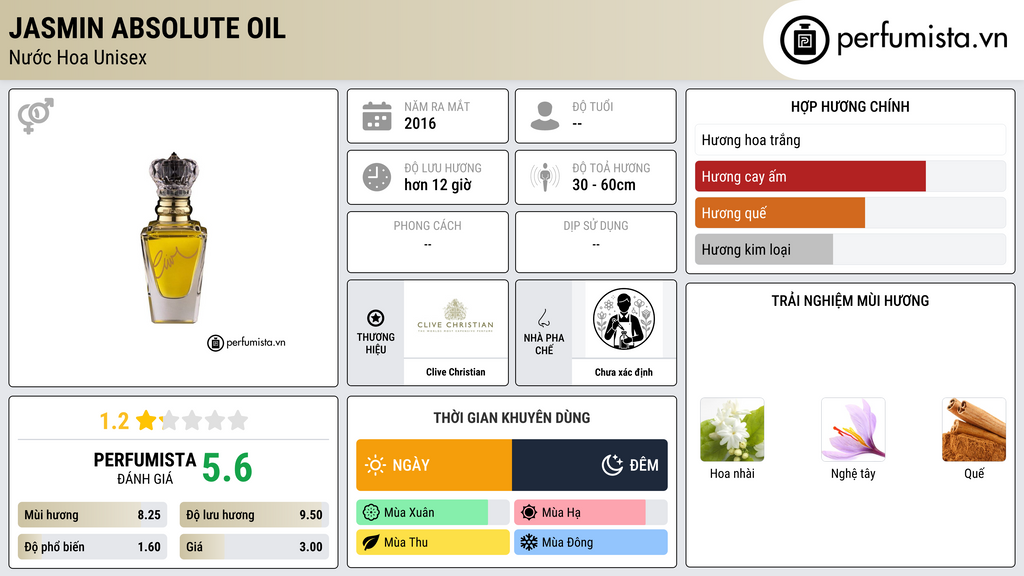The image size is (1024, 576).
Task: Click the star badge brand icon
Action: point(376,318)
